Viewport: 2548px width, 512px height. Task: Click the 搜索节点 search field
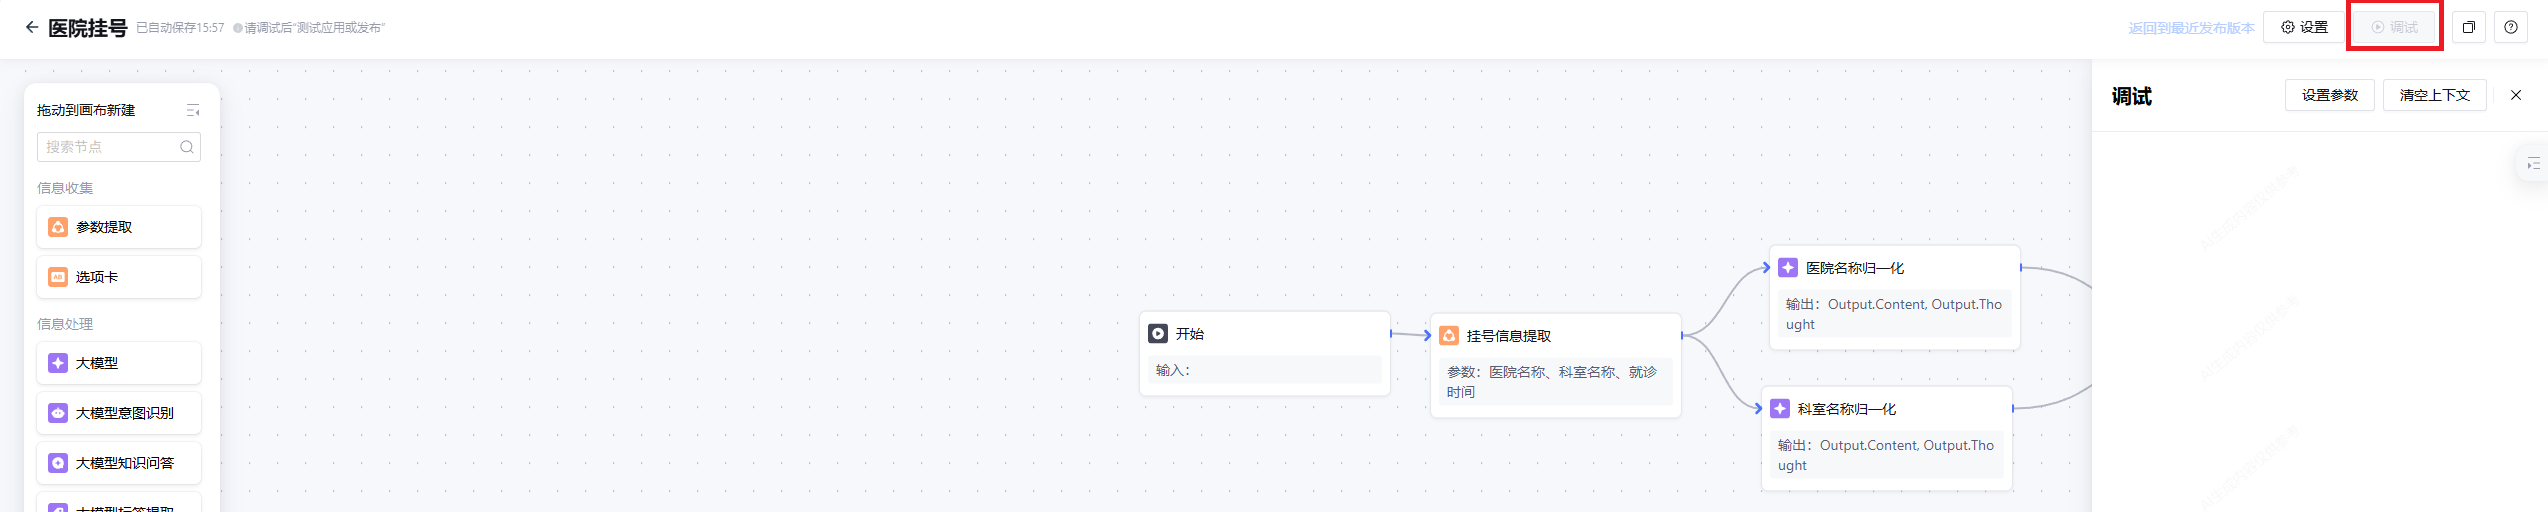click(x=108, y=147)
